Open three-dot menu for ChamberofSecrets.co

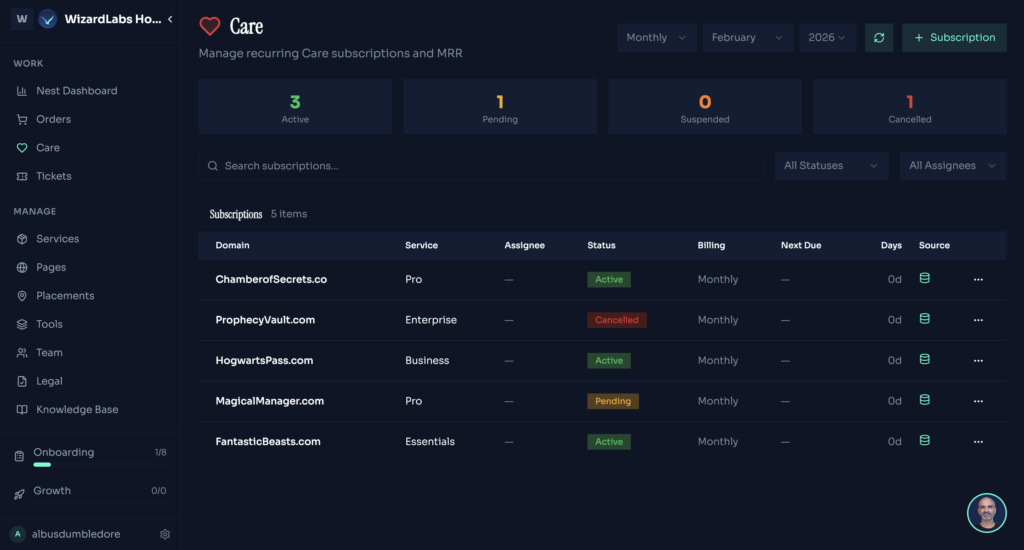978,280
